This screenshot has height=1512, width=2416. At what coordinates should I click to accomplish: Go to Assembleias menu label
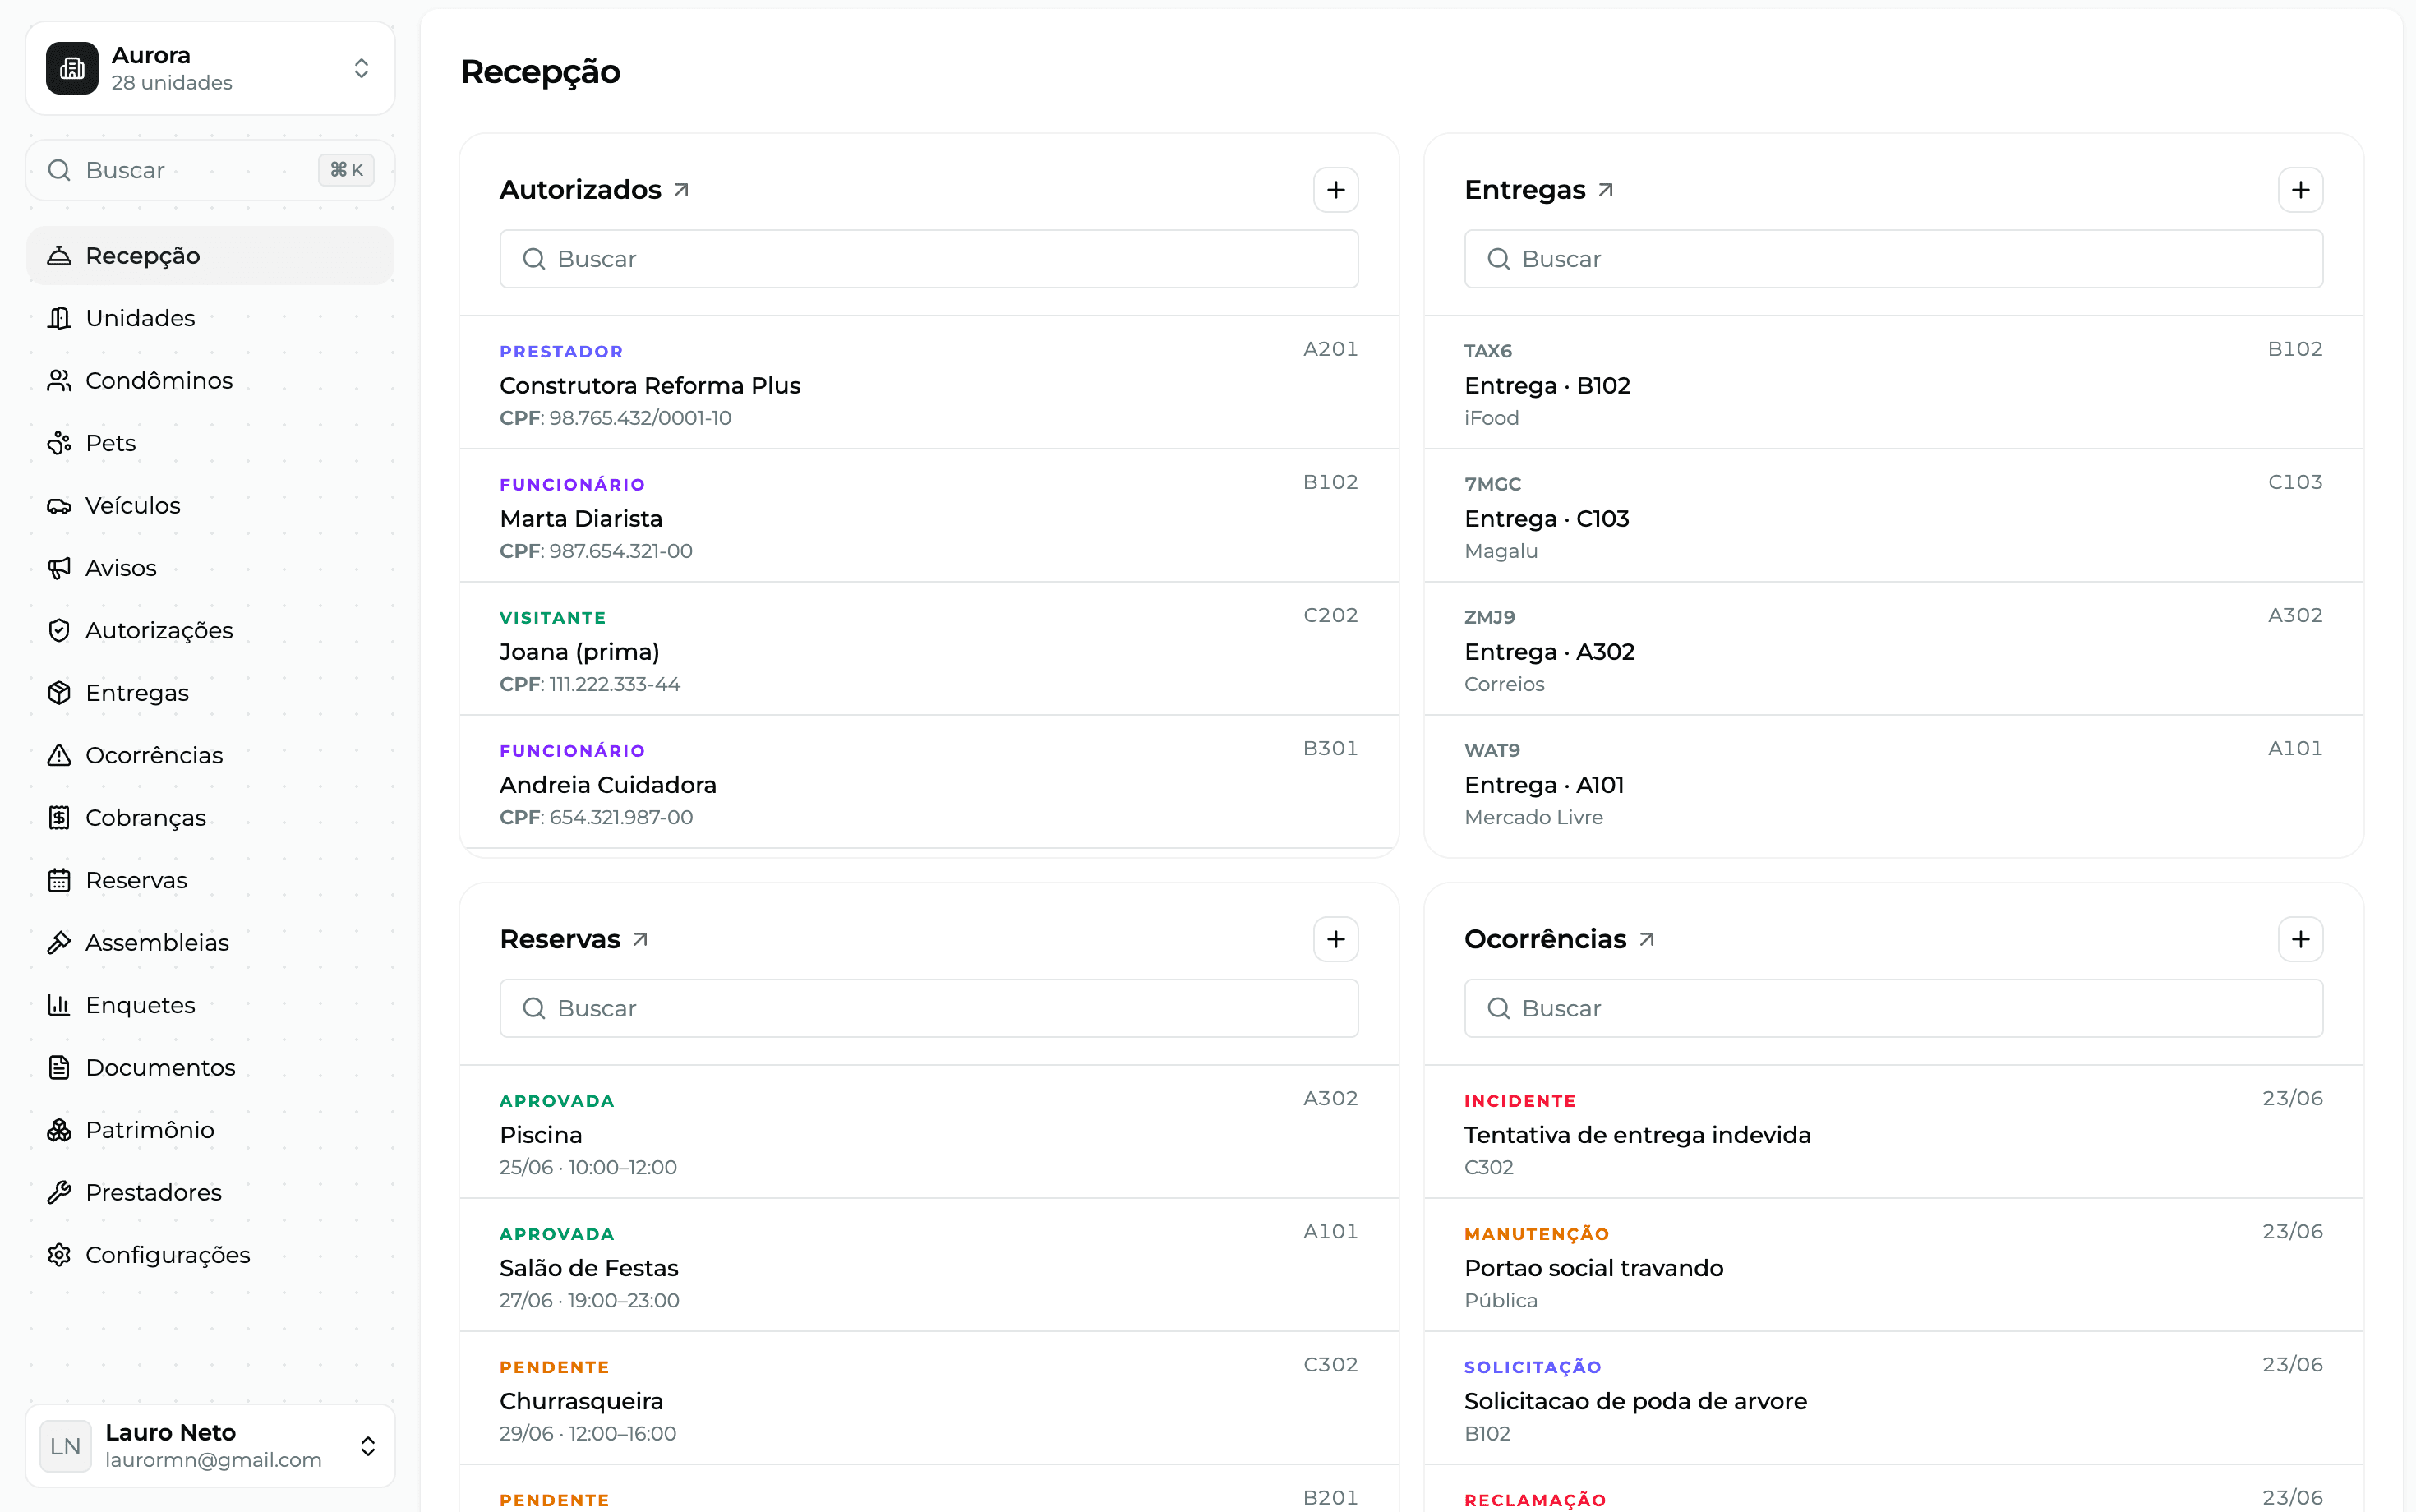[x=157, y=943]
